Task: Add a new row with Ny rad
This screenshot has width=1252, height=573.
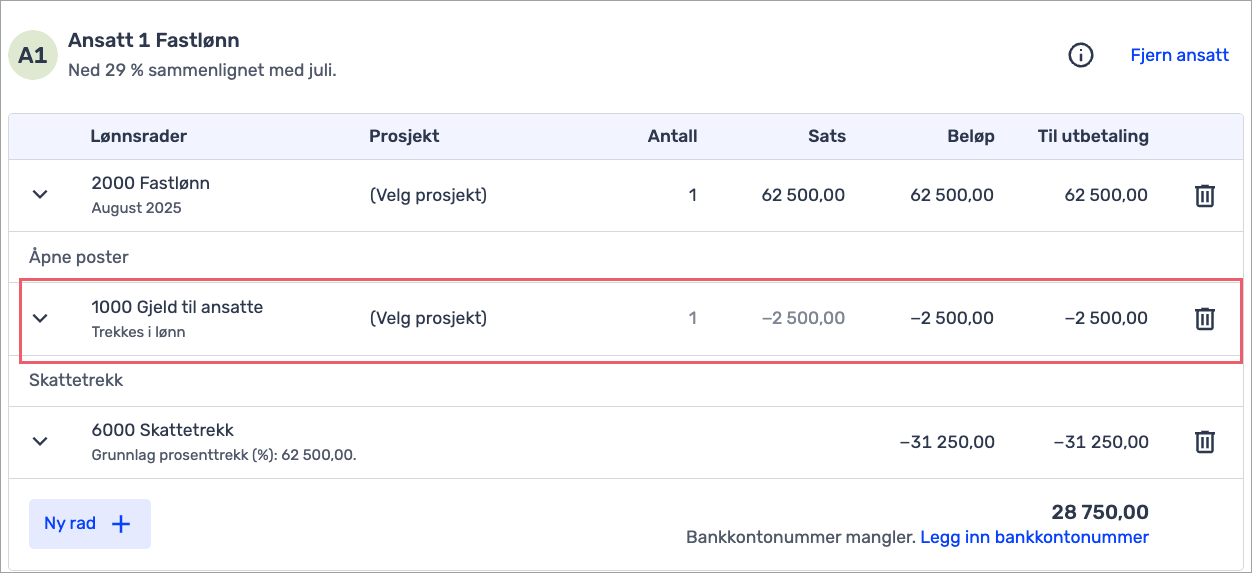Action: (70, 524)
